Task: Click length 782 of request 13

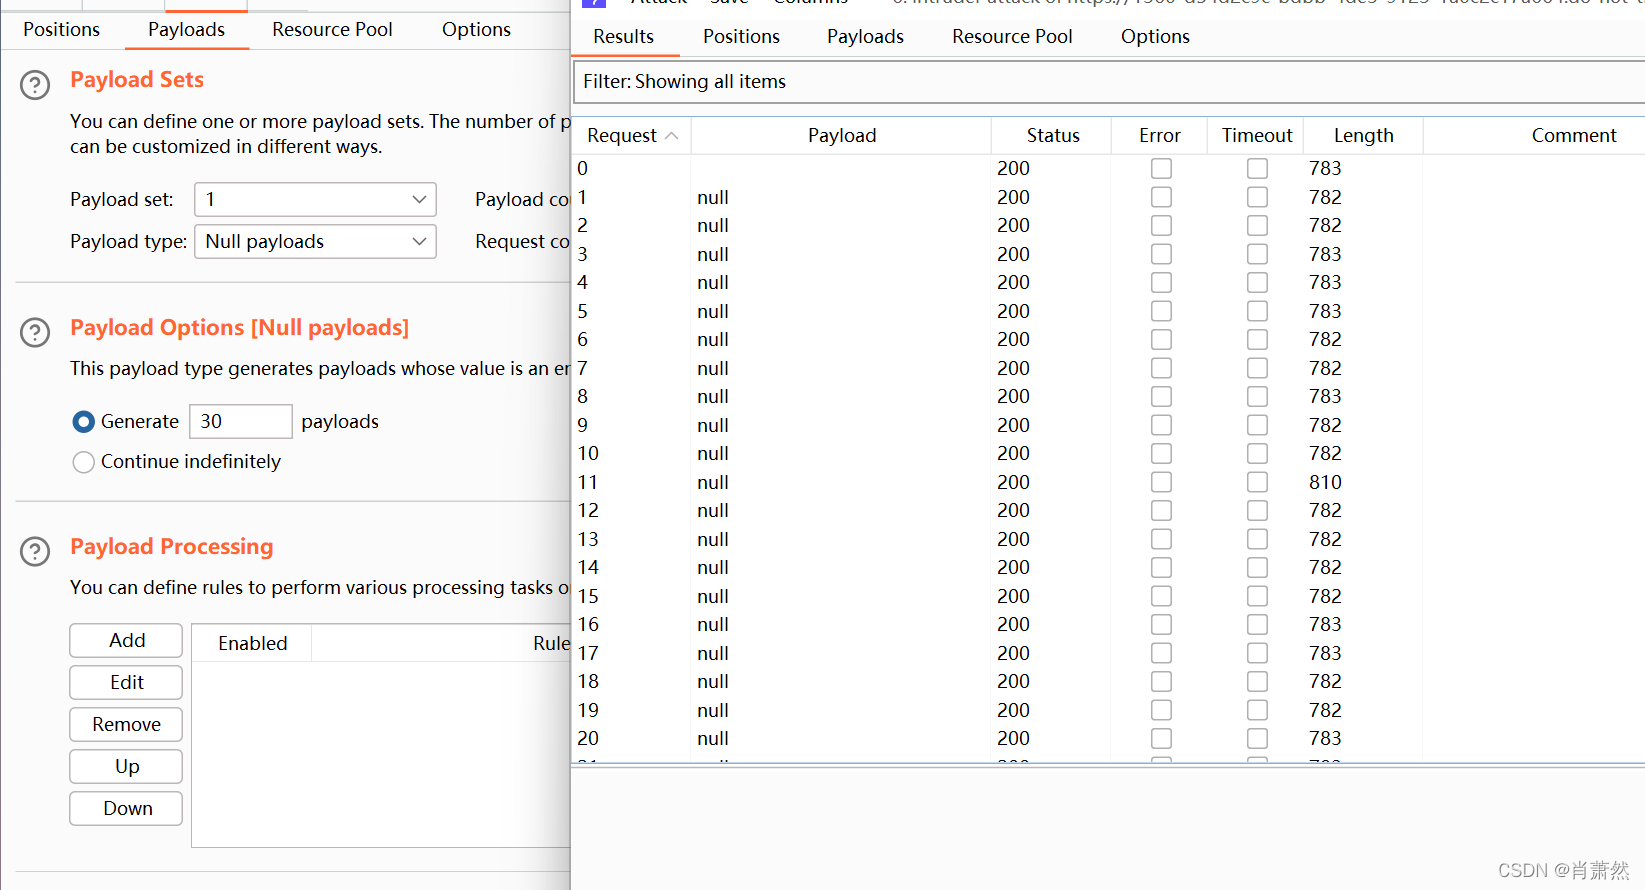Action: 1325,539
